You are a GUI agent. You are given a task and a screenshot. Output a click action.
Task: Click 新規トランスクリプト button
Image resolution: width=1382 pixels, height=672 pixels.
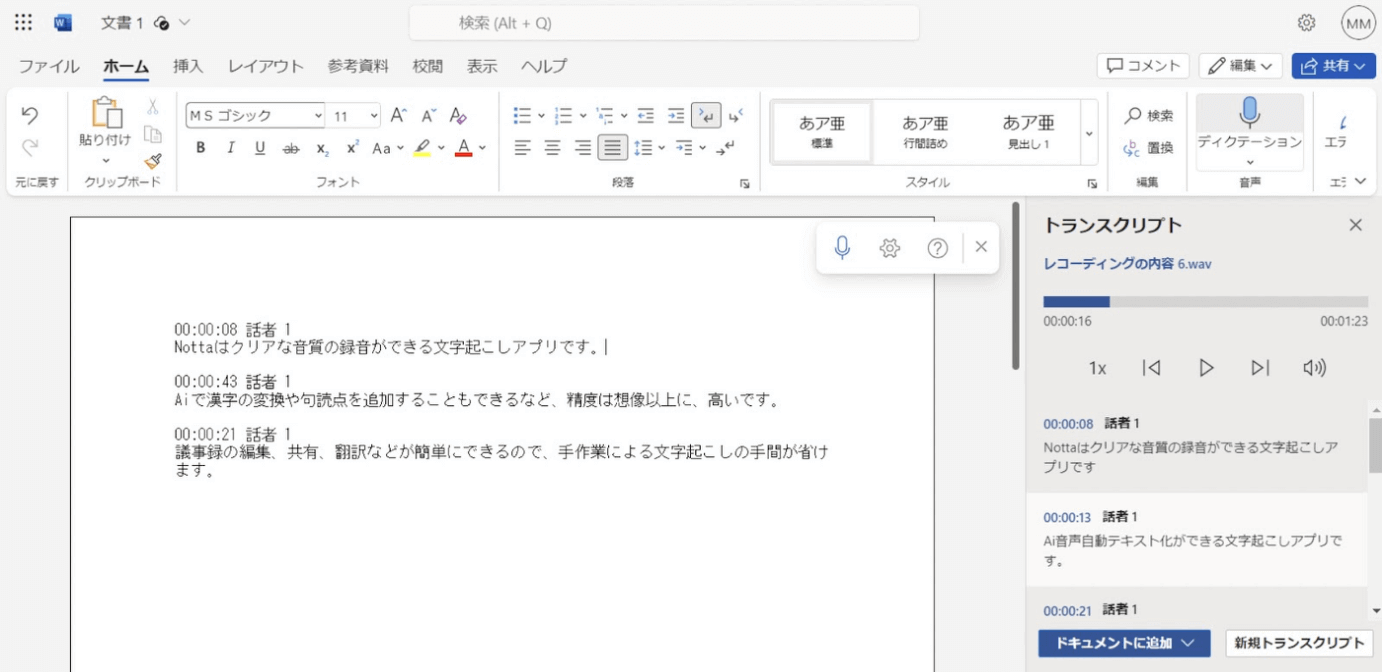point(1299,643)
